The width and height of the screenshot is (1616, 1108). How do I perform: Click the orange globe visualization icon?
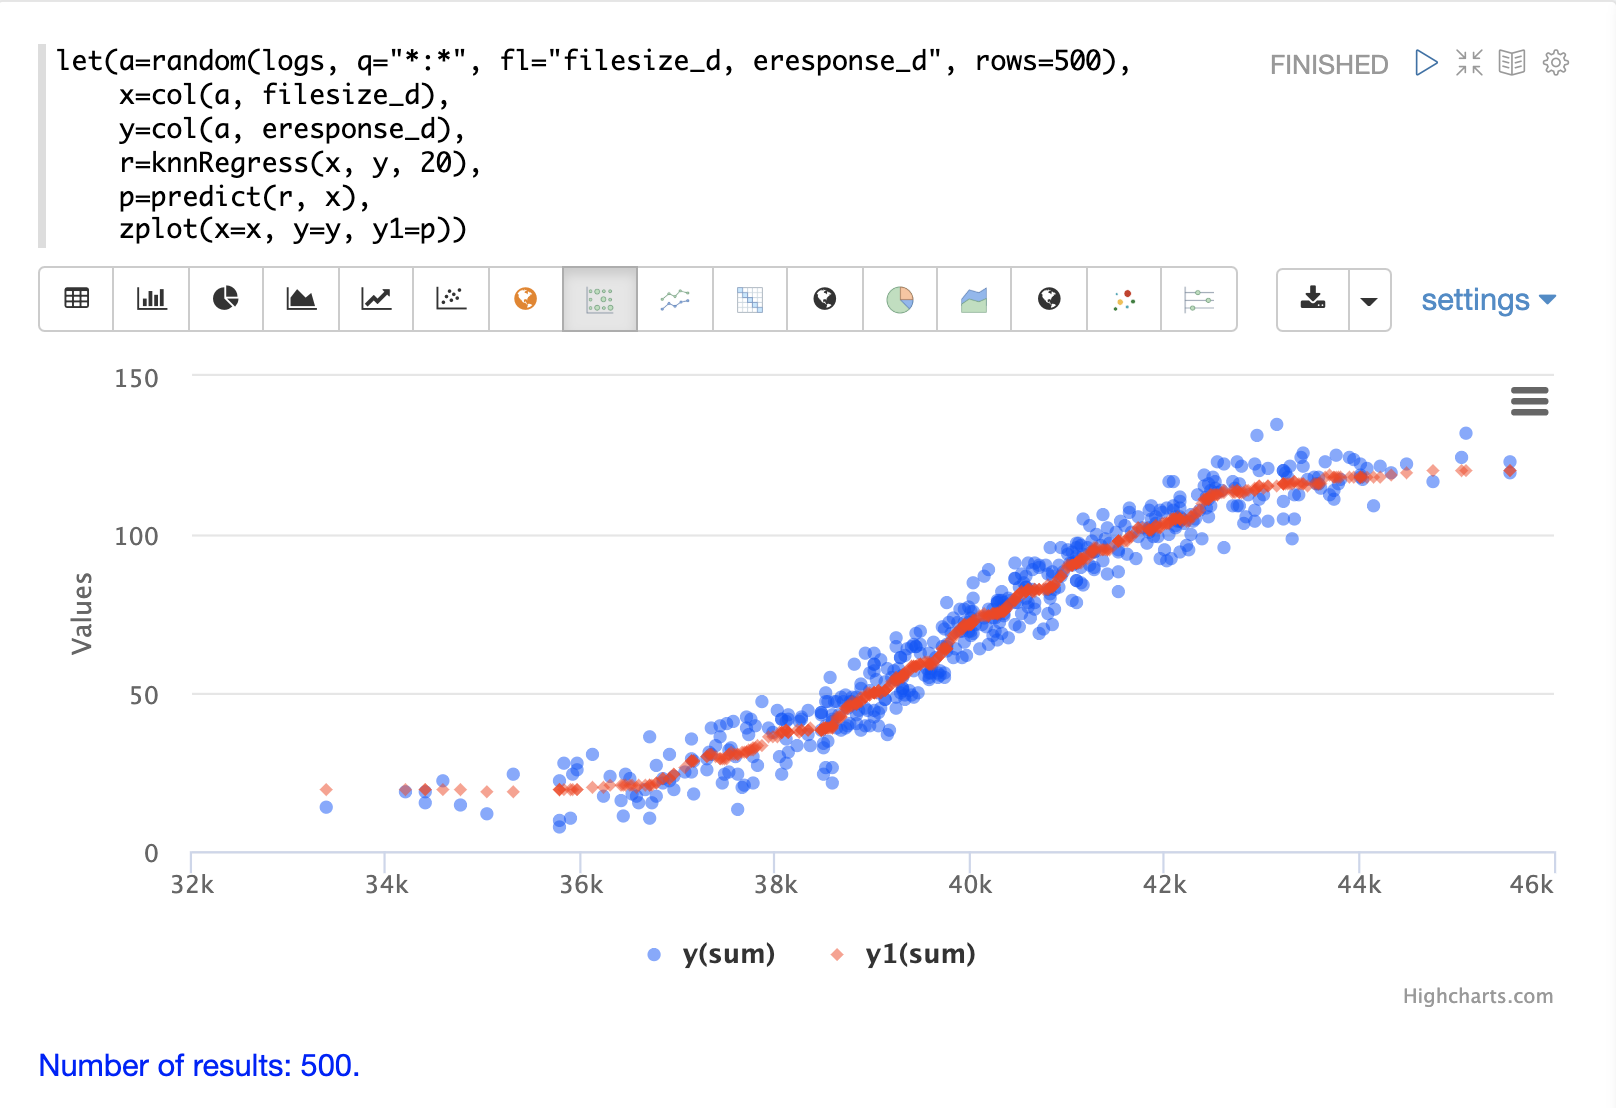click(x=525, y=299)
